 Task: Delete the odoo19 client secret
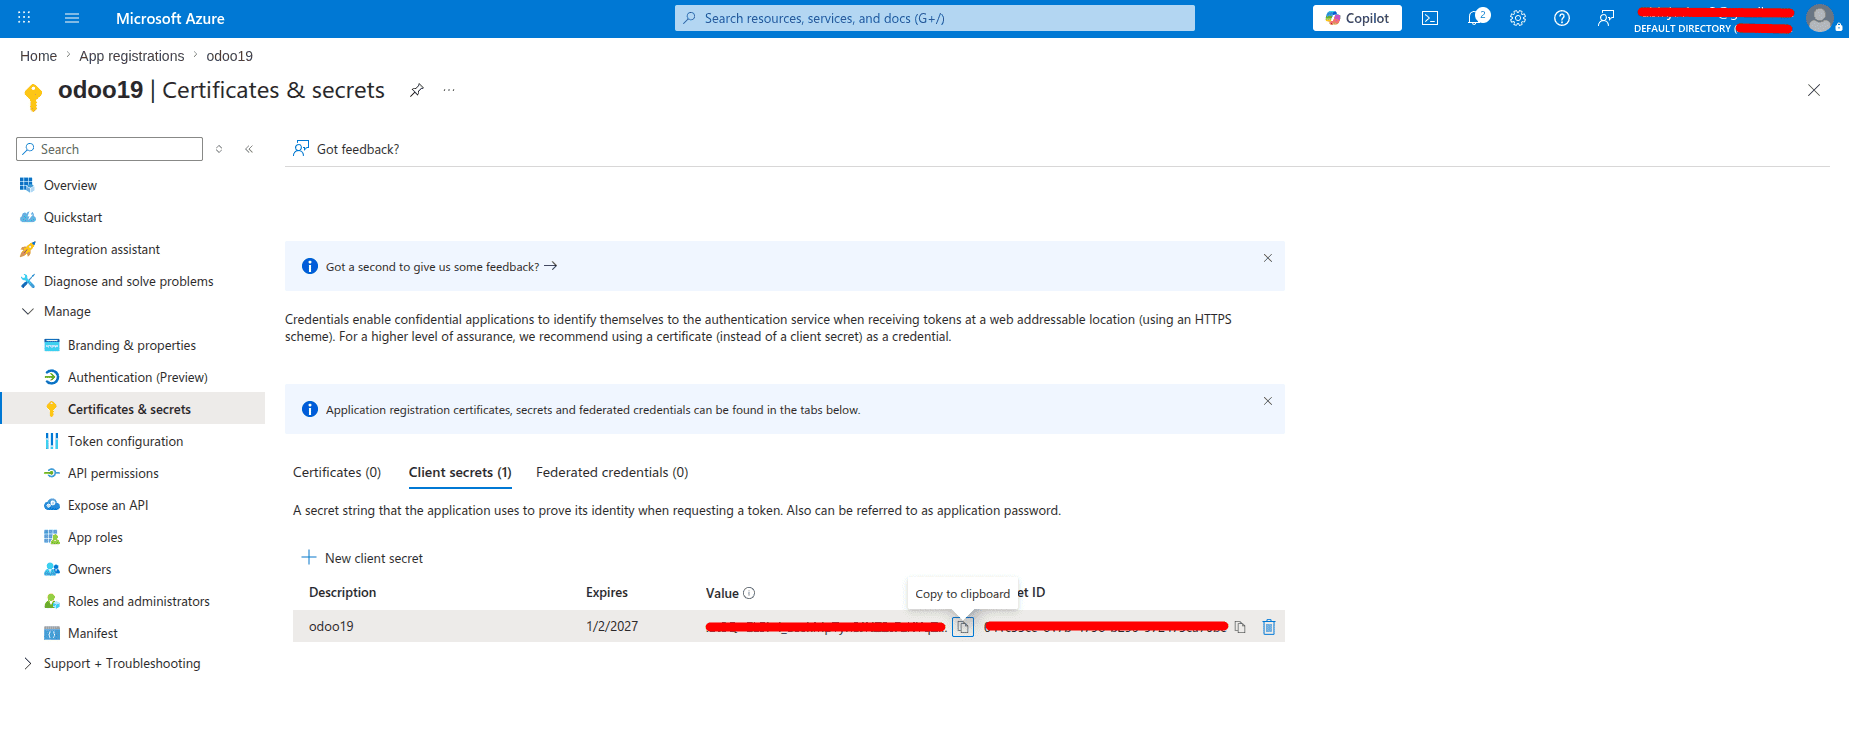[x=1269, y=627]
